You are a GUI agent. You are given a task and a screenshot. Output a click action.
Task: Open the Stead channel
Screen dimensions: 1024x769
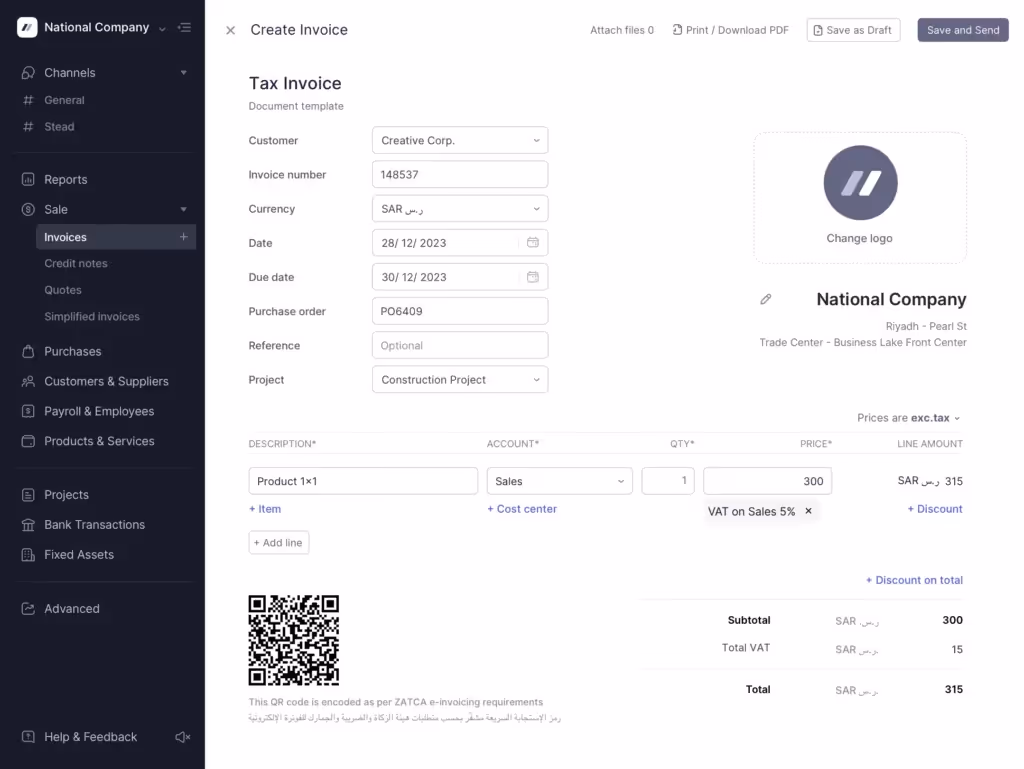[x=59, y=127]
